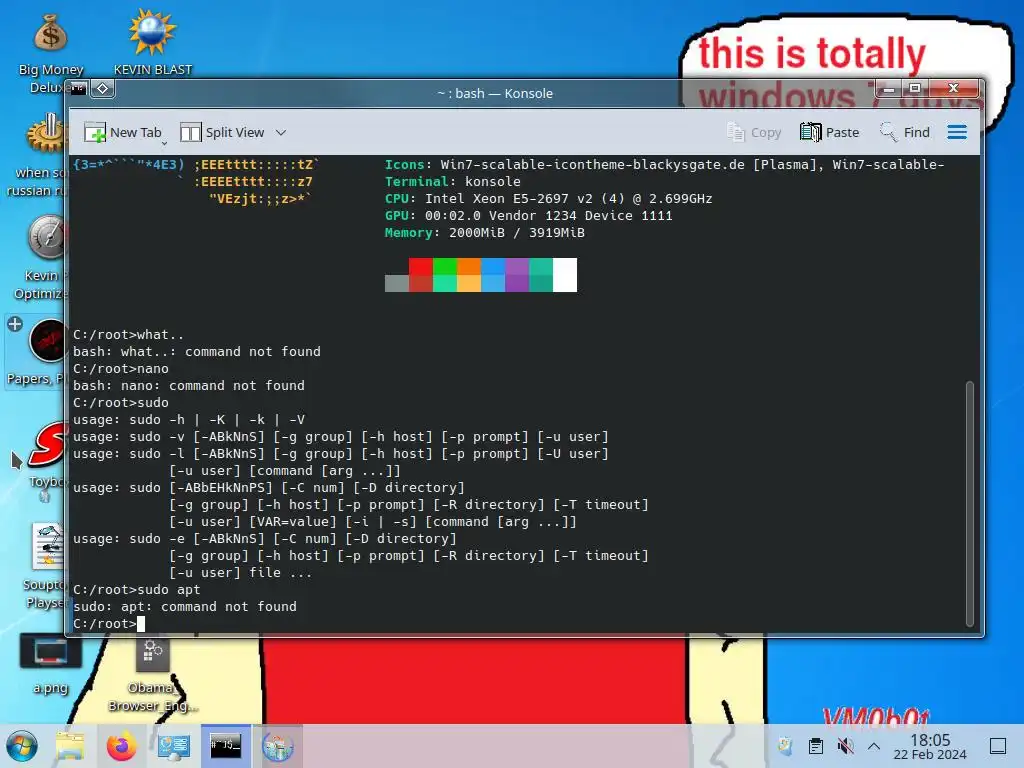Toggle the diamond pin icon in title bar
1024x768 pixels.
click(103, 88)
